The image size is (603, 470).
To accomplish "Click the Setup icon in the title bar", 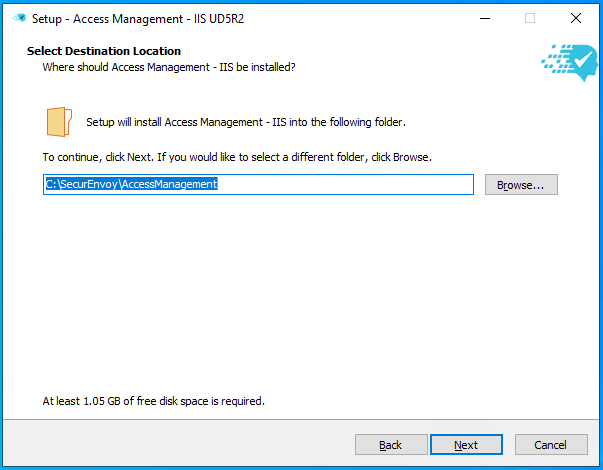I will click(19, 18).
